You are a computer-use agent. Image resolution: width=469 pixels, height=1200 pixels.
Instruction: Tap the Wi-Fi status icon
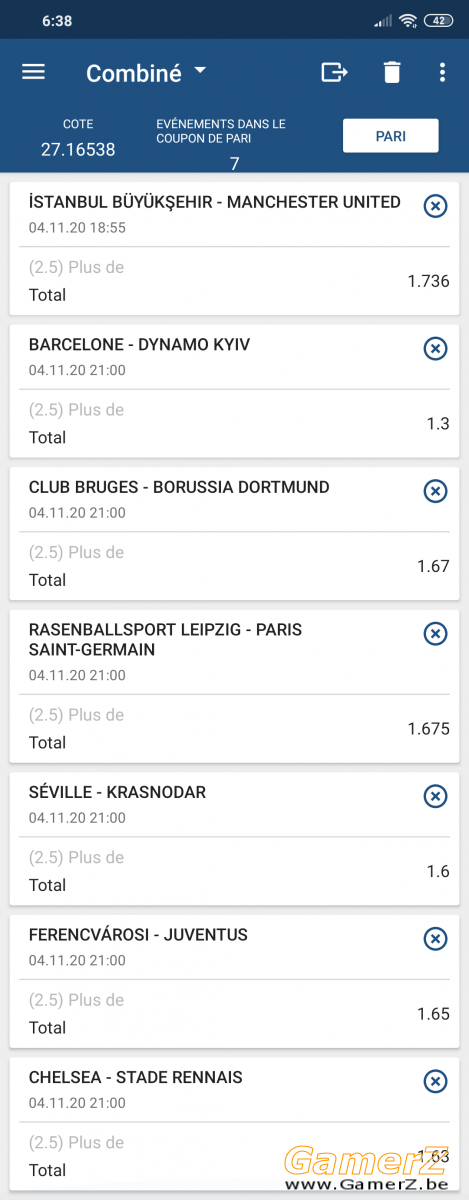(x=408, y=20)
